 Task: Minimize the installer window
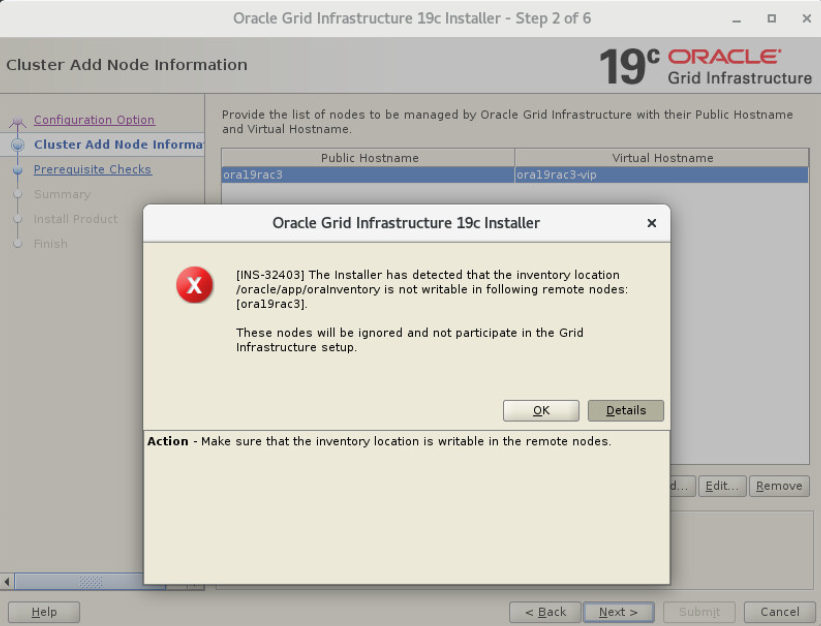[x=737, y=19]
